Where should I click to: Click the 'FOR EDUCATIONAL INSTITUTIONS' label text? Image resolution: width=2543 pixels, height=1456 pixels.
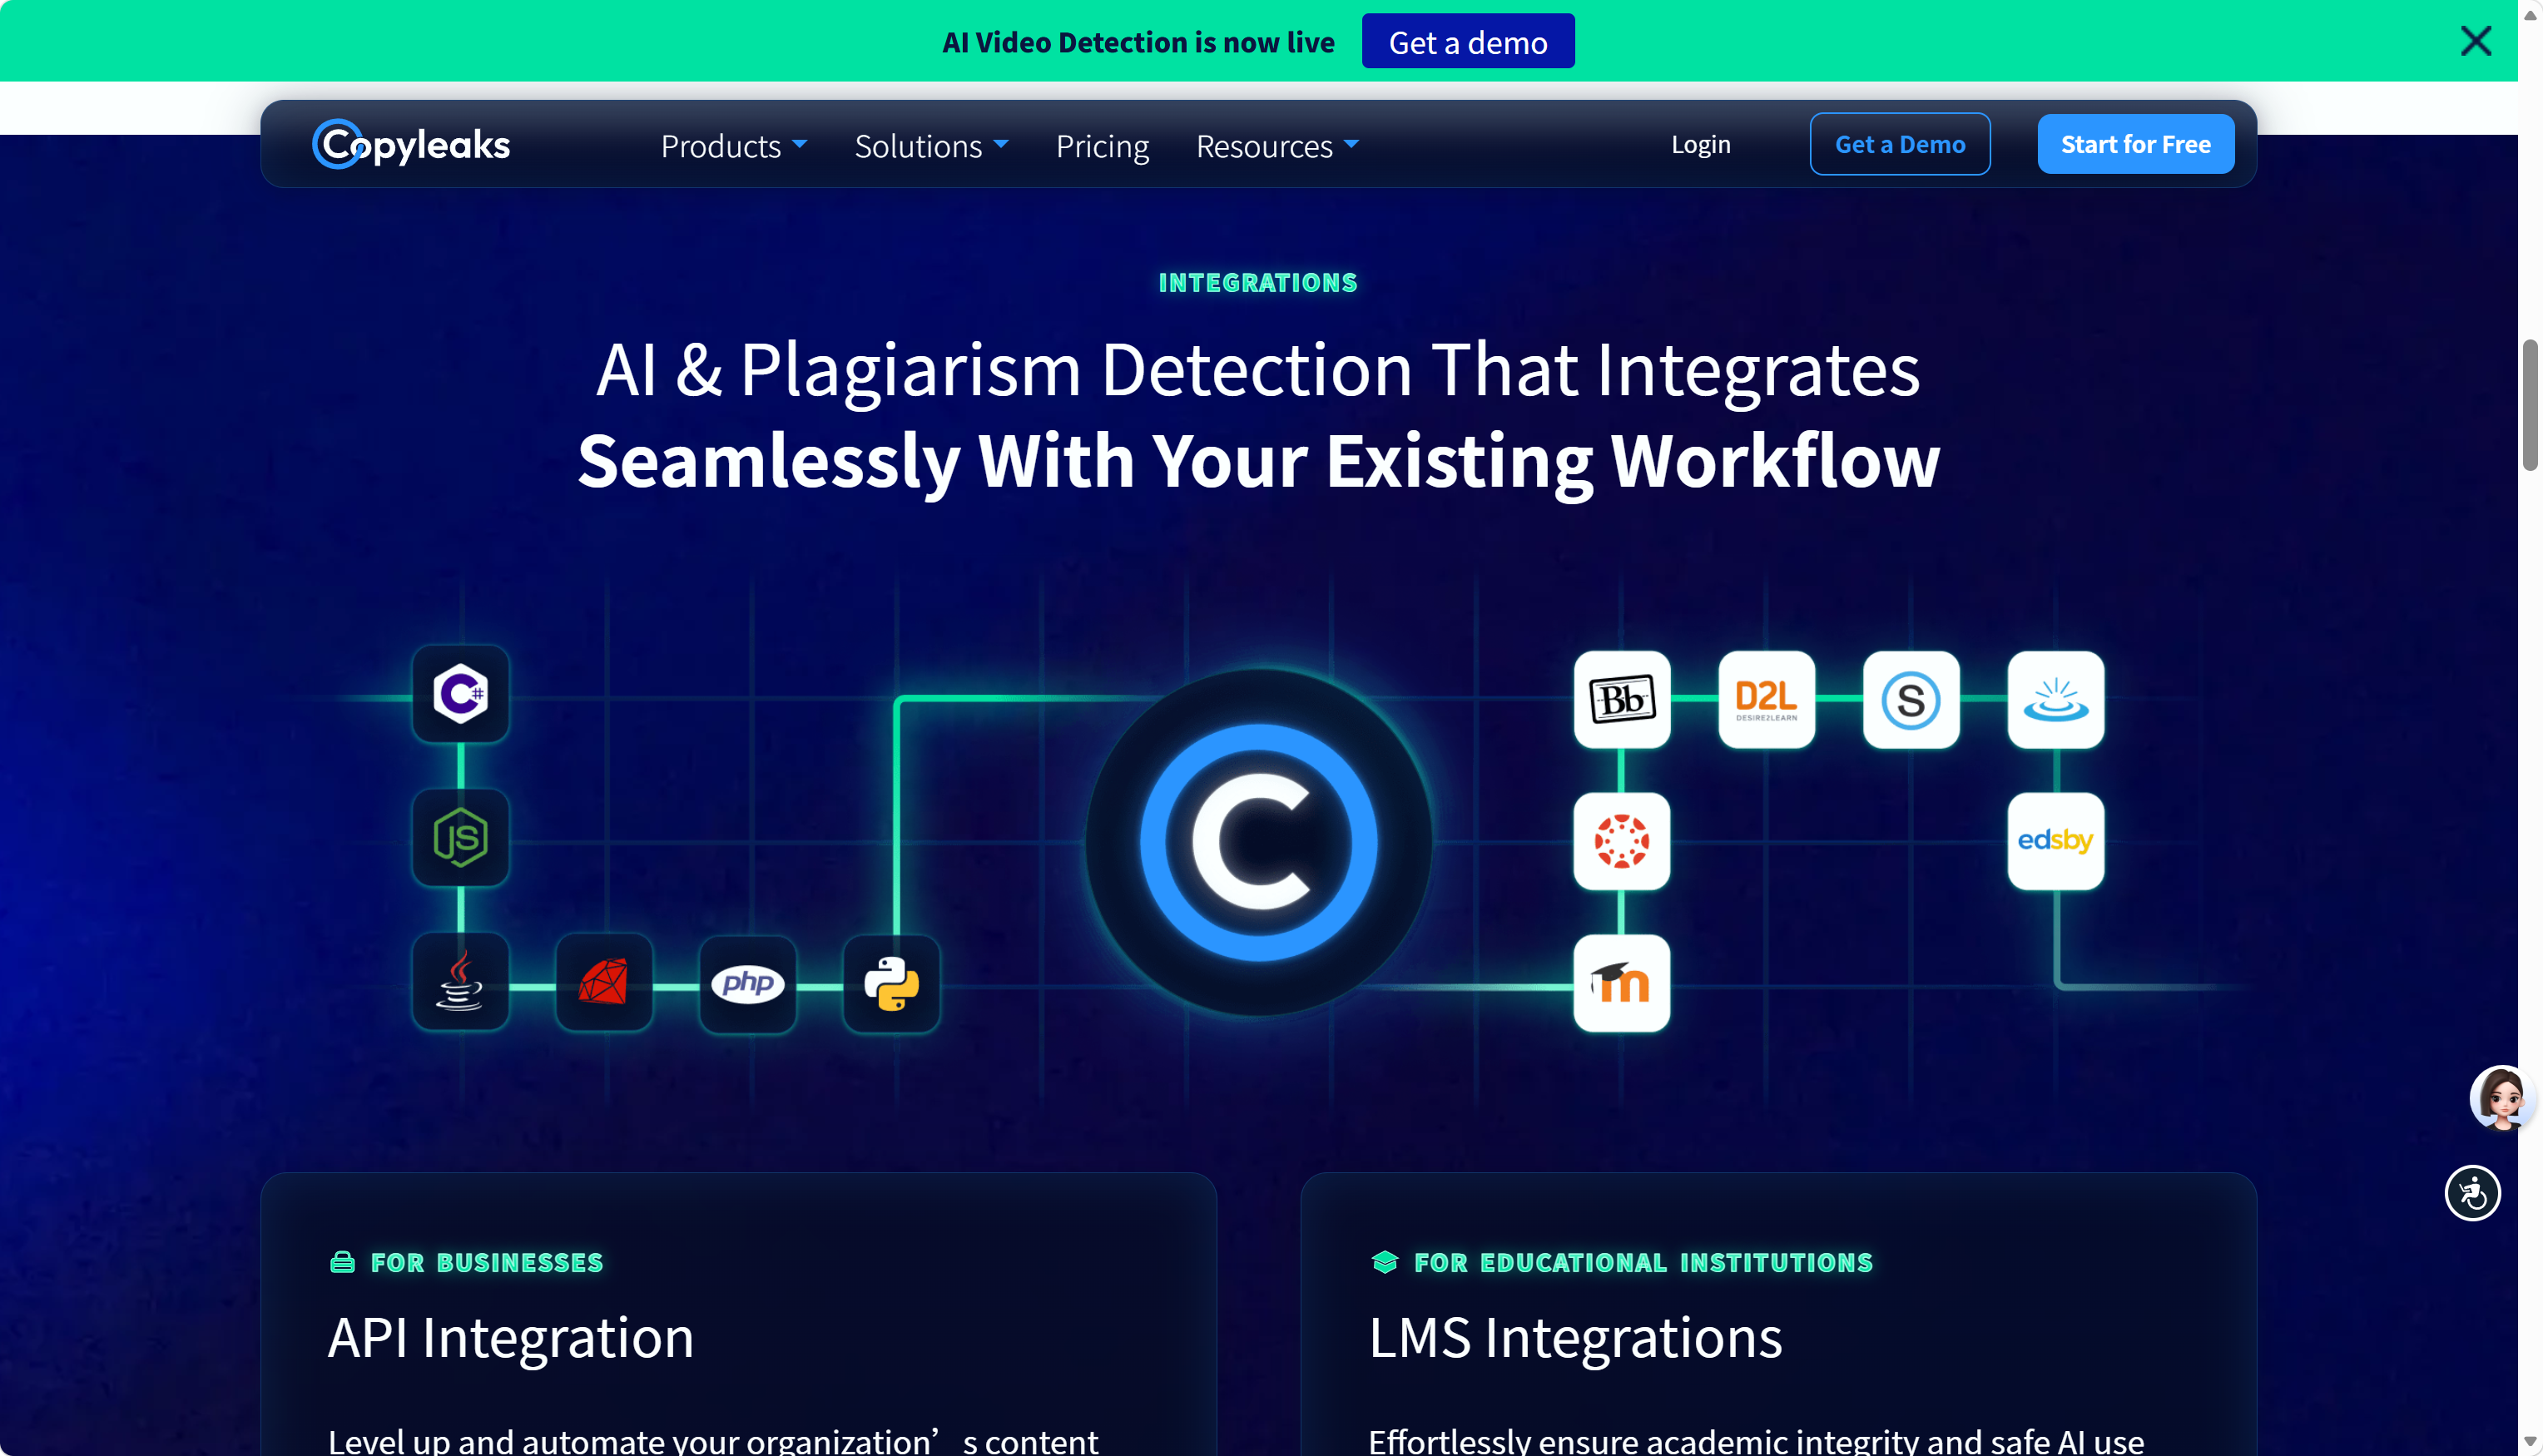click(x=1643, y=1263)
